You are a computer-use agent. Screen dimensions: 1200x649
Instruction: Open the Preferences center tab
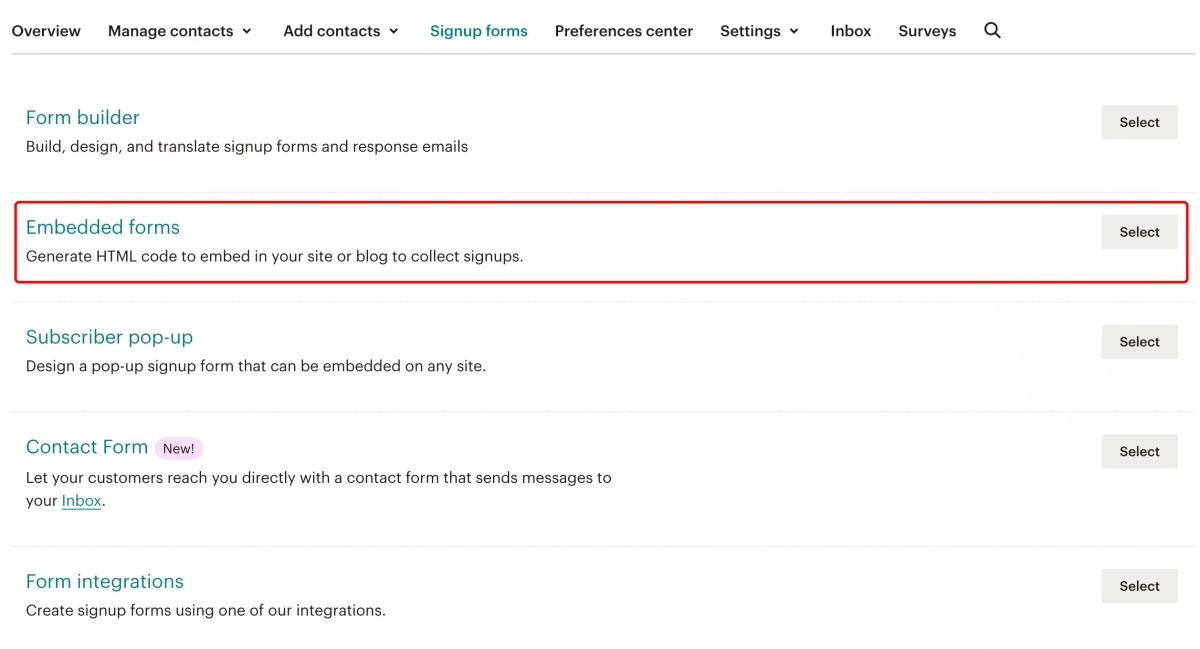tap(624, 31)
